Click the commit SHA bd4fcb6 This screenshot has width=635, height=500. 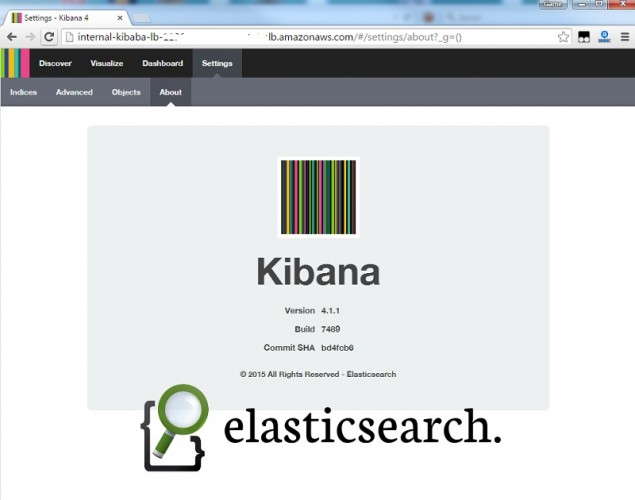(x=337, y=348)
